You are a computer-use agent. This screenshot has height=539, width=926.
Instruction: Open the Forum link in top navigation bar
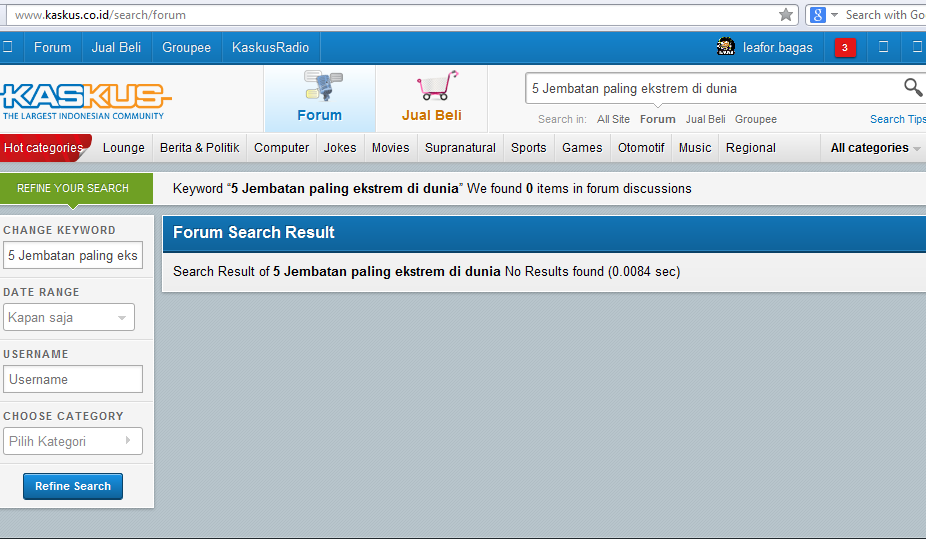(53, 47)
